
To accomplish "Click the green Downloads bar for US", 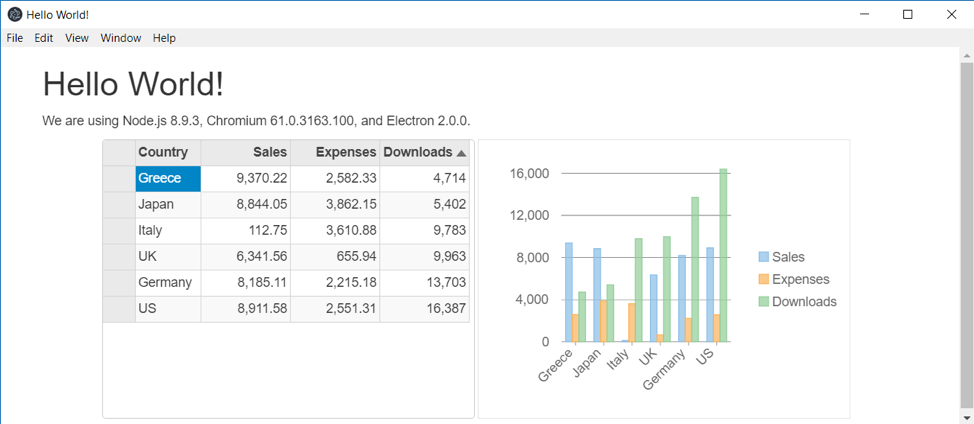I will pos(723,255).
